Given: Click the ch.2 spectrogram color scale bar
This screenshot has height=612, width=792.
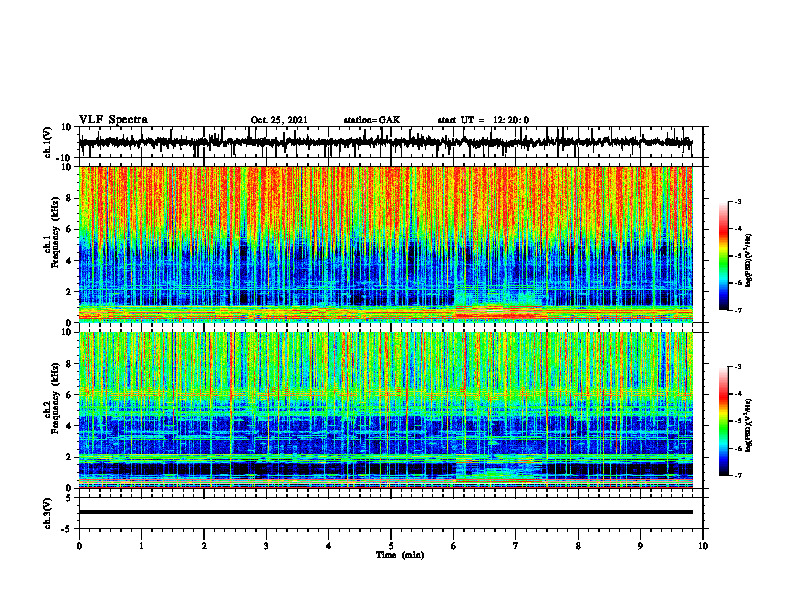Looking at the screenshot, I should [x=723, y=421].
